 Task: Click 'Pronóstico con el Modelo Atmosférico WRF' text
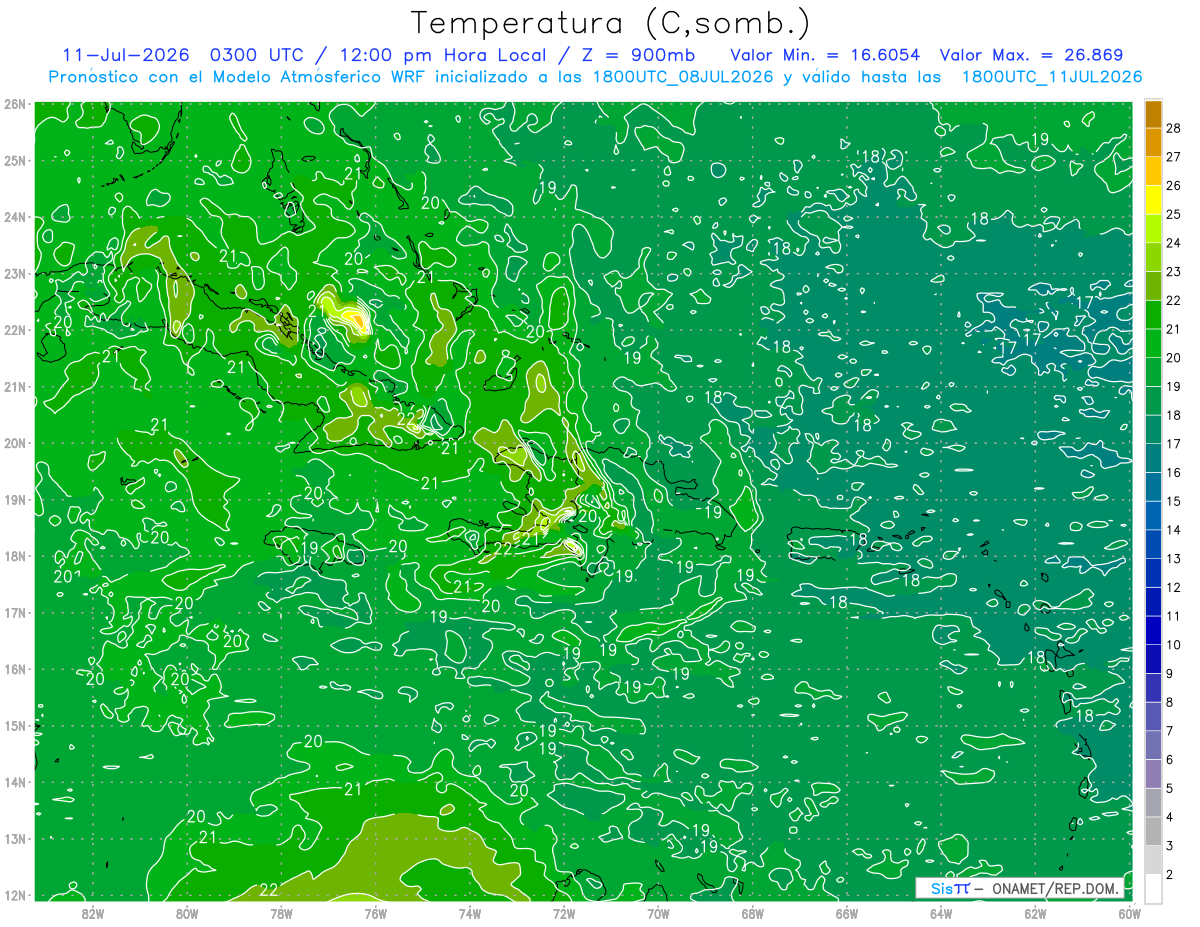pos(238,77)
